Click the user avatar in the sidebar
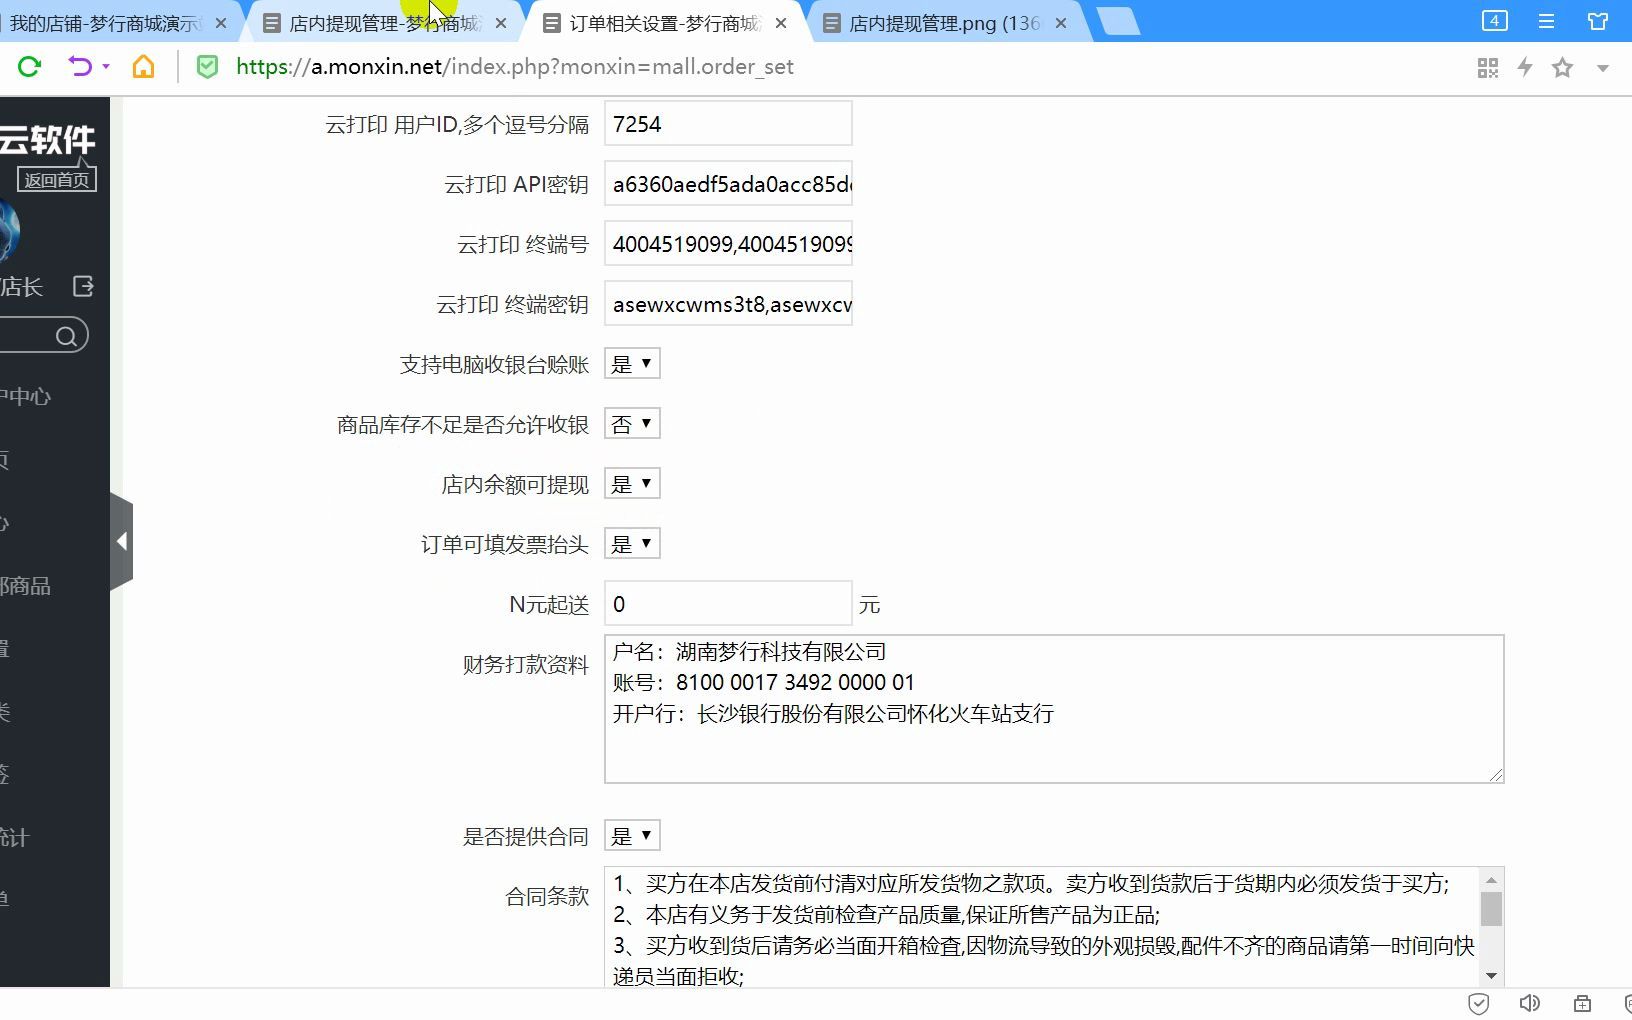Viewport: 1632px width, 1020px height. (x=9, y=230)
